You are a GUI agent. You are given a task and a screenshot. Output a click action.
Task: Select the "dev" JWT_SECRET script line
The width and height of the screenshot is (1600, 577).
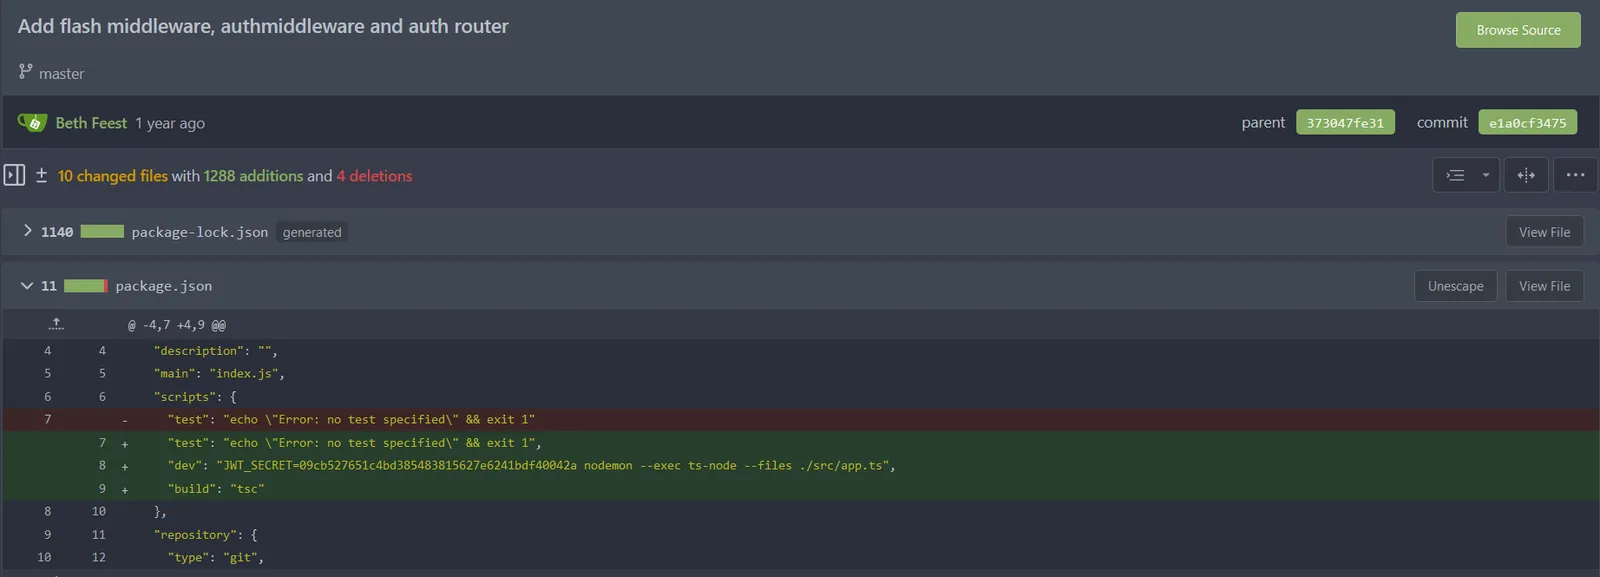800,466
